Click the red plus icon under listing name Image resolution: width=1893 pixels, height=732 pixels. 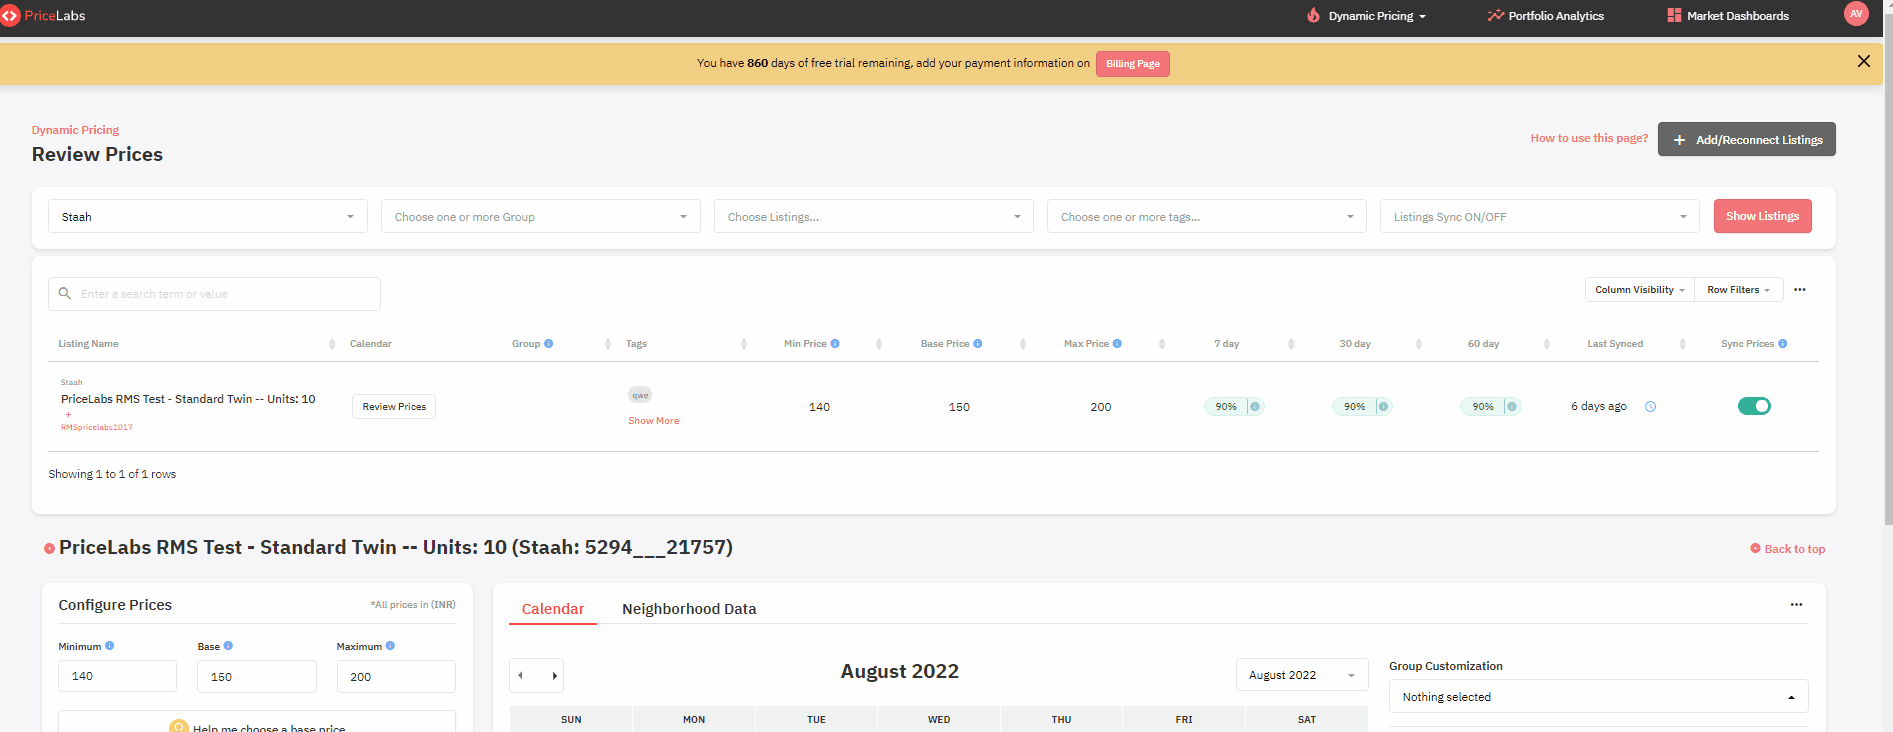coord(68,414)
